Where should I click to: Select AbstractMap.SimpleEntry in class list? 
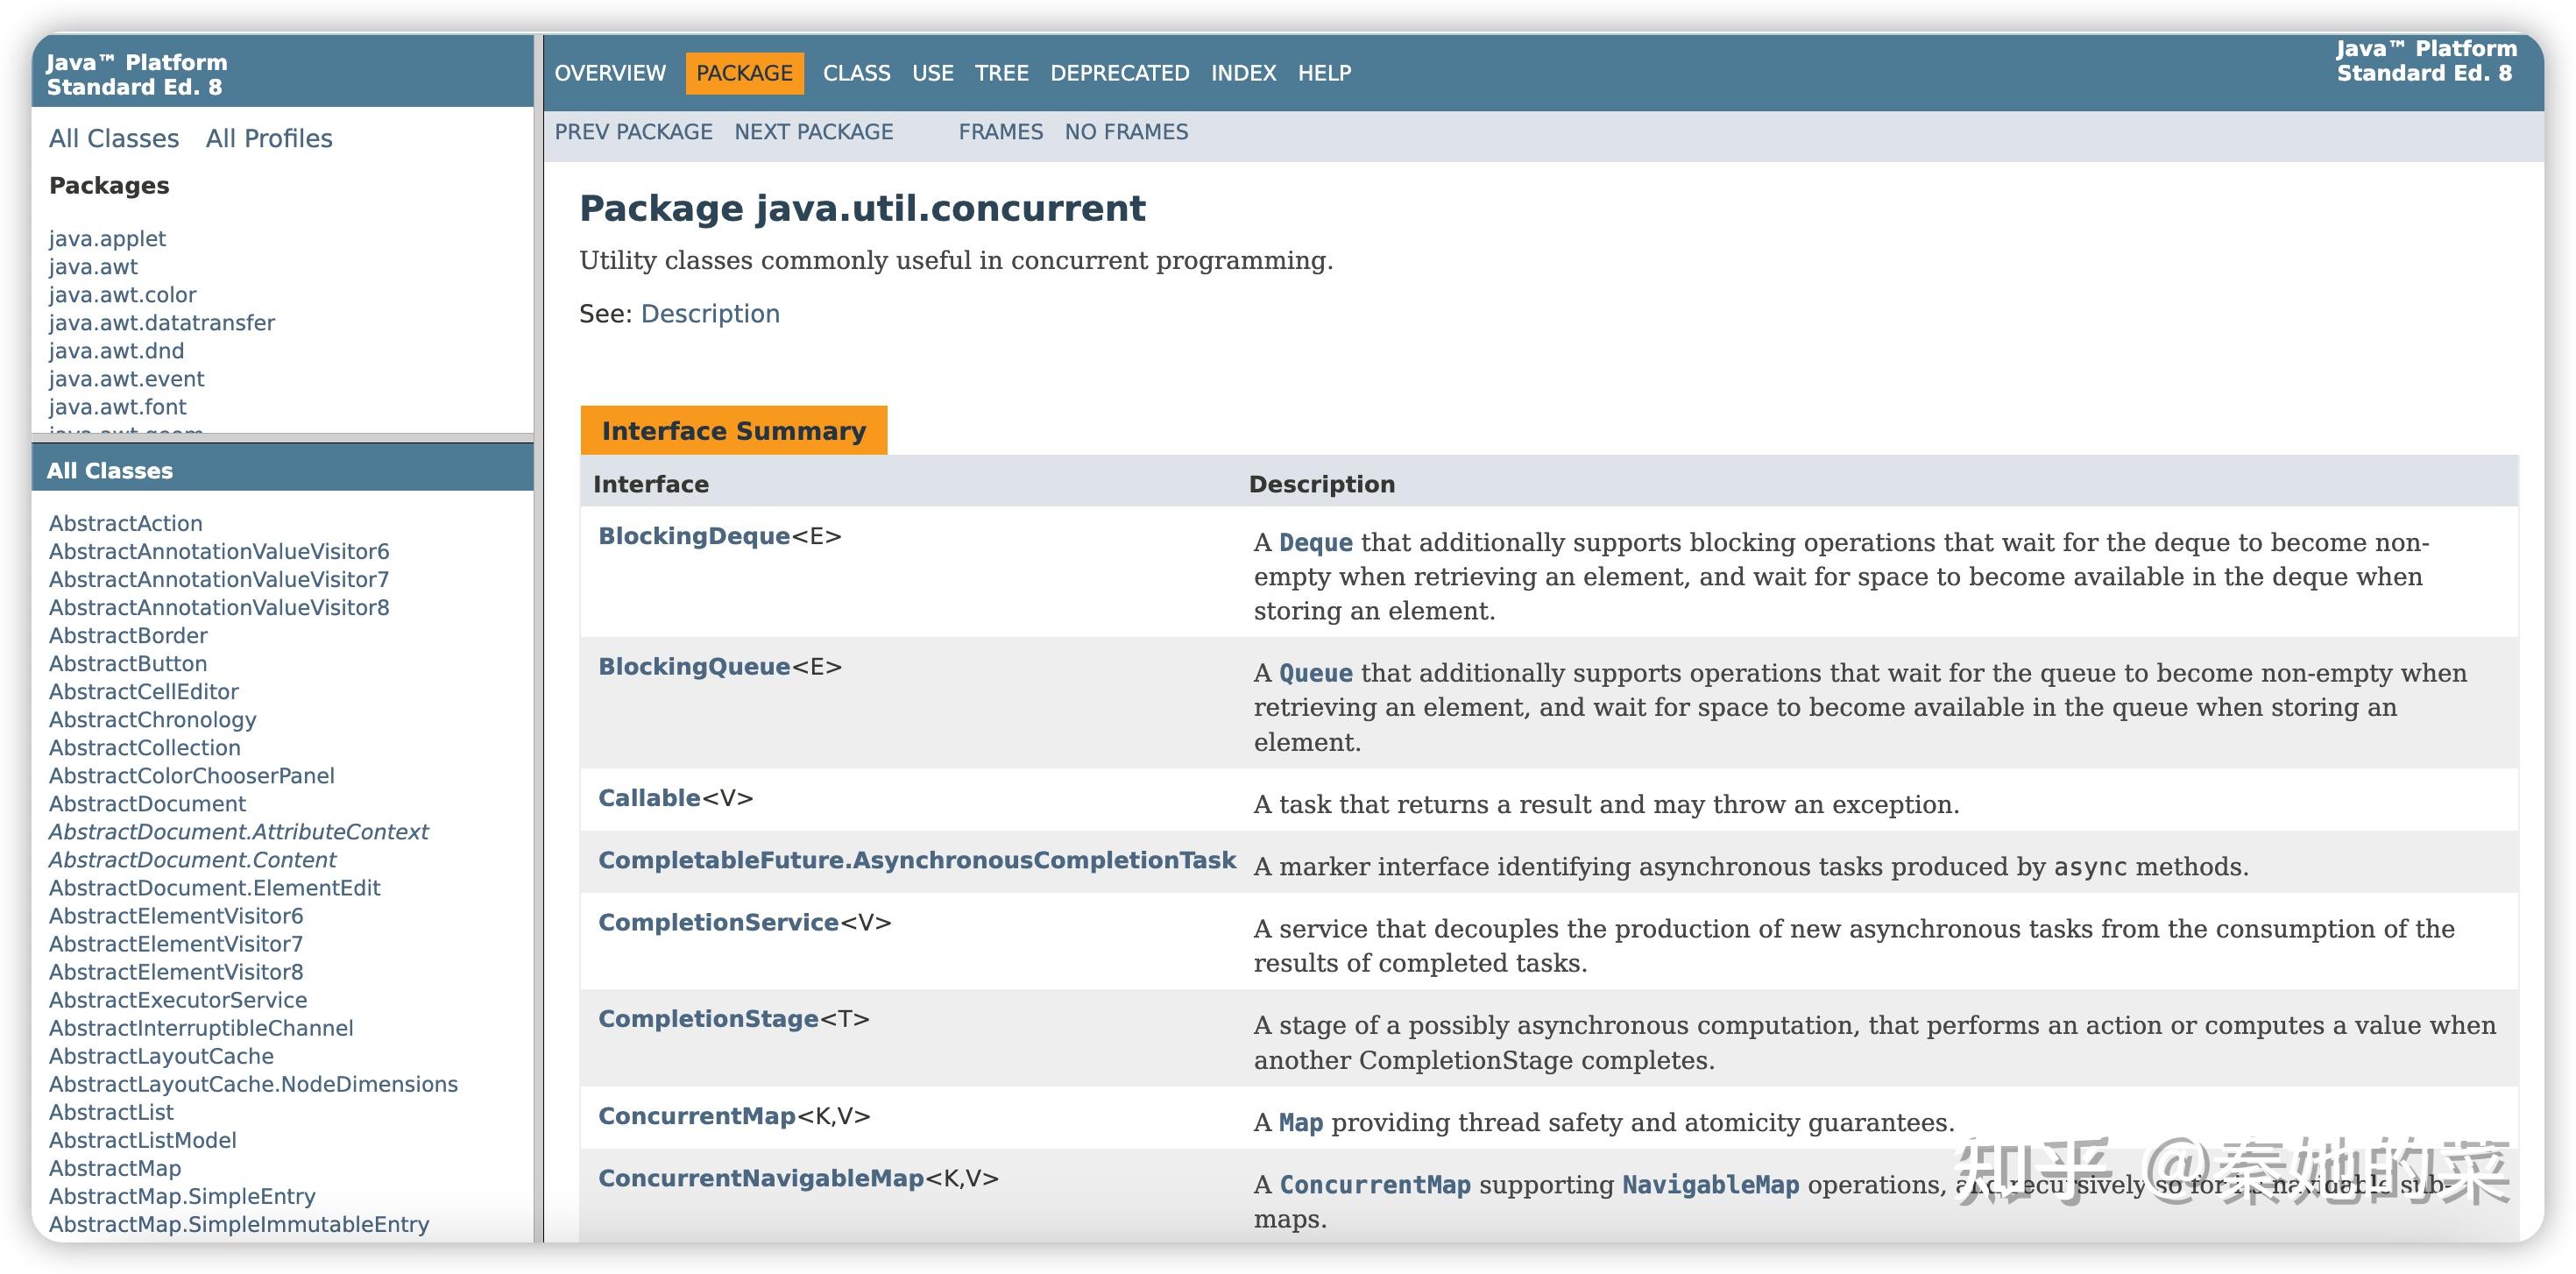point(182,1196)
